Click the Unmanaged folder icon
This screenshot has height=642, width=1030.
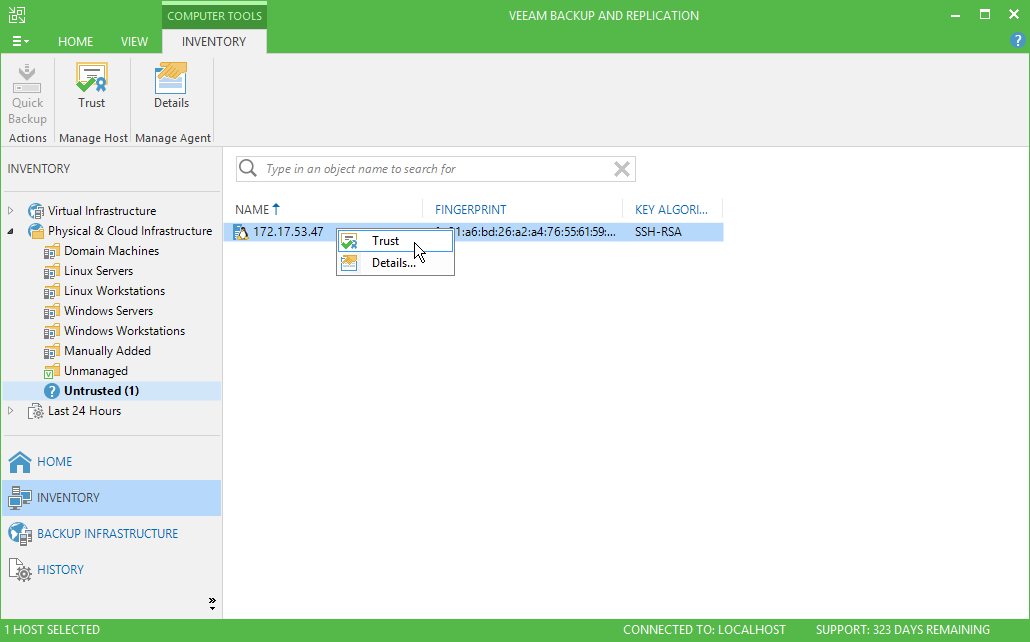pos(52,371)
